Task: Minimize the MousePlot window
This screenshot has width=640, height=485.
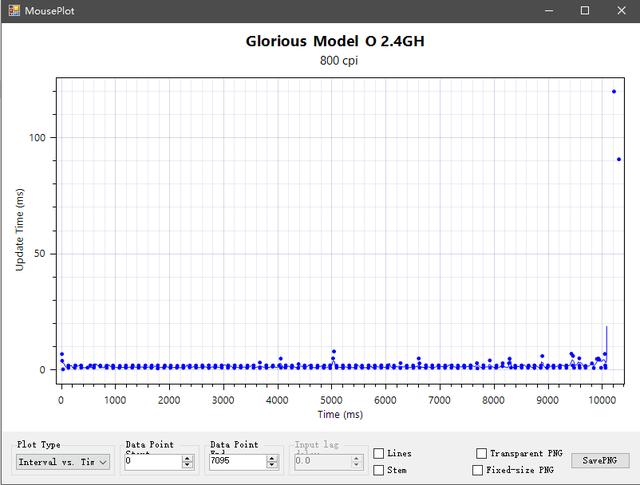Action: pyautogui.click(x=549, y=11)
